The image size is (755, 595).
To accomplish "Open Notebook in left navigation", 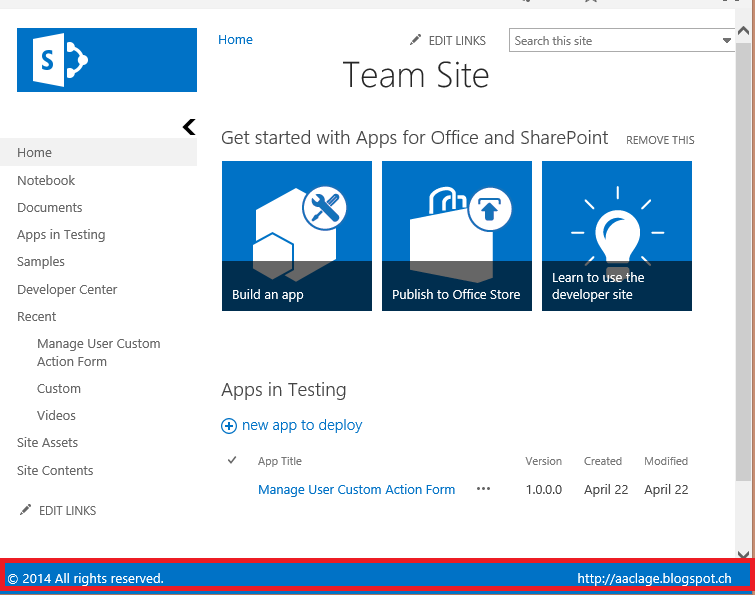I will [46, 181].
